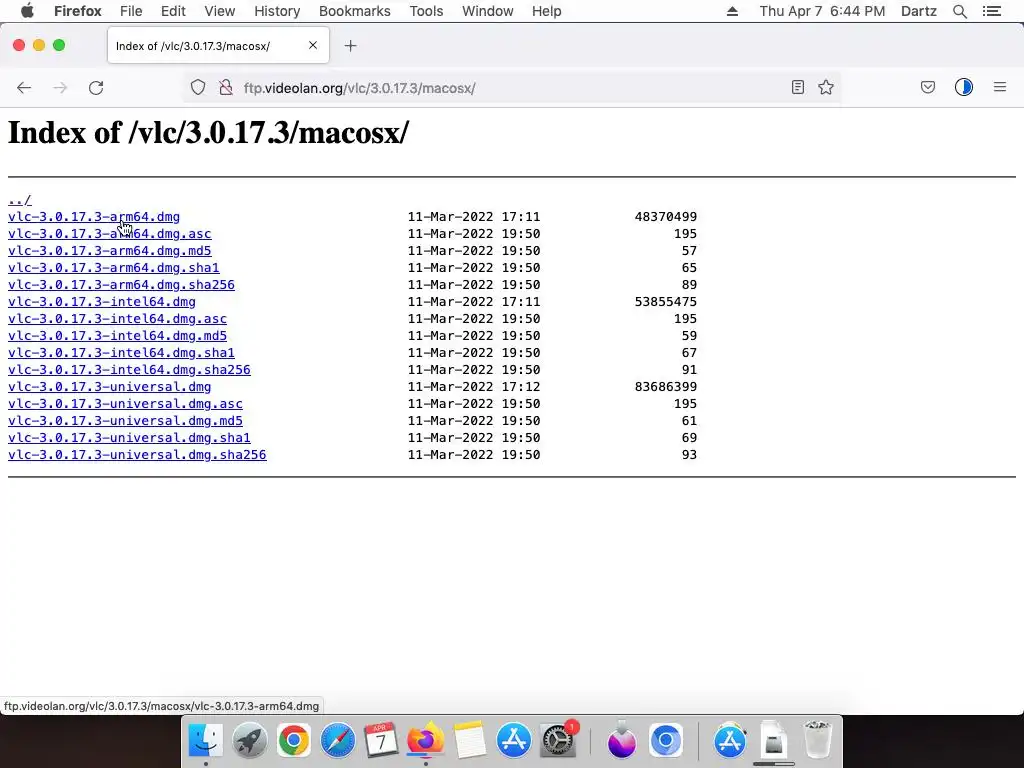Open vlc-3.0.17.3-intel64.dmg.sha256 link

[x=129, y=370]
